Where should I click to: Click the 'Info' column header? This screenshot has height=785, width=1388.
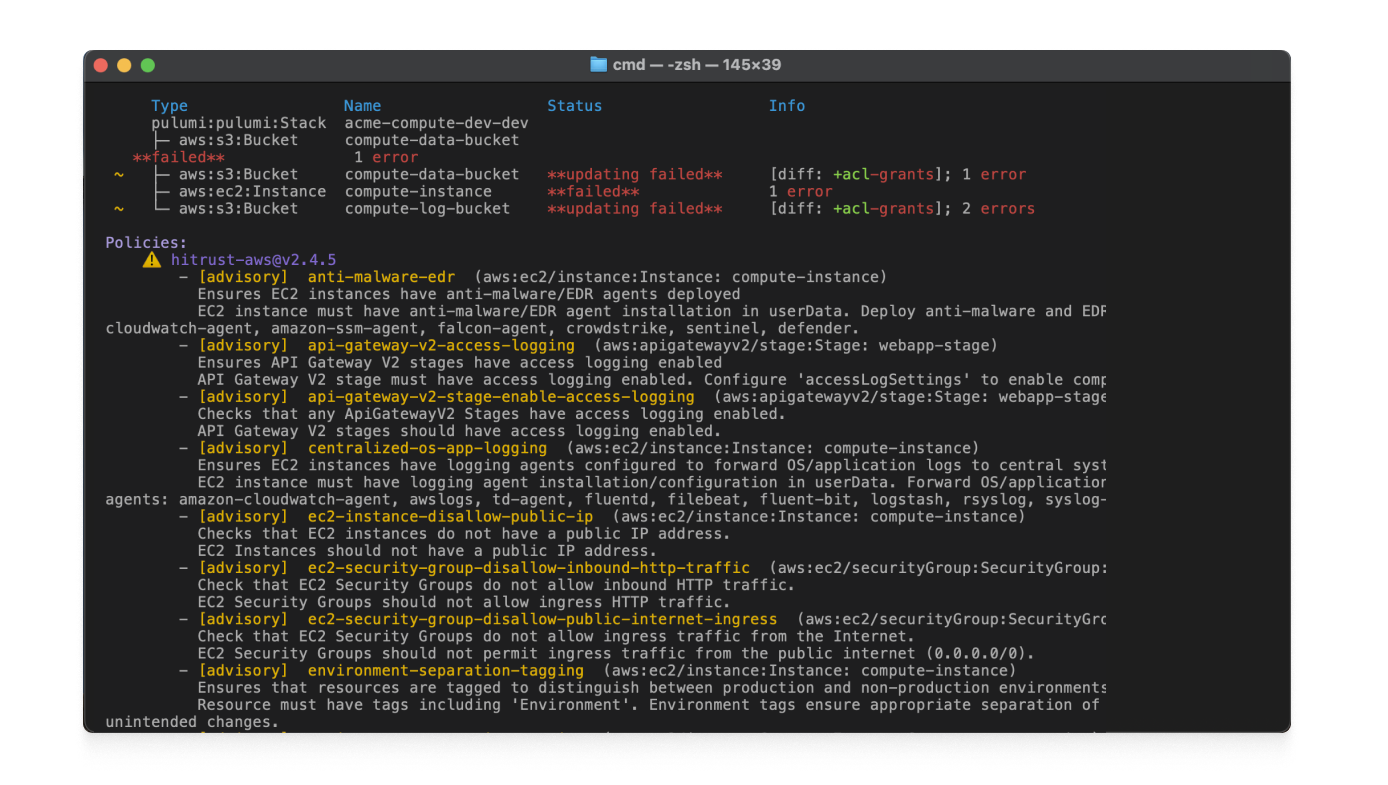(x=786, y=106)
